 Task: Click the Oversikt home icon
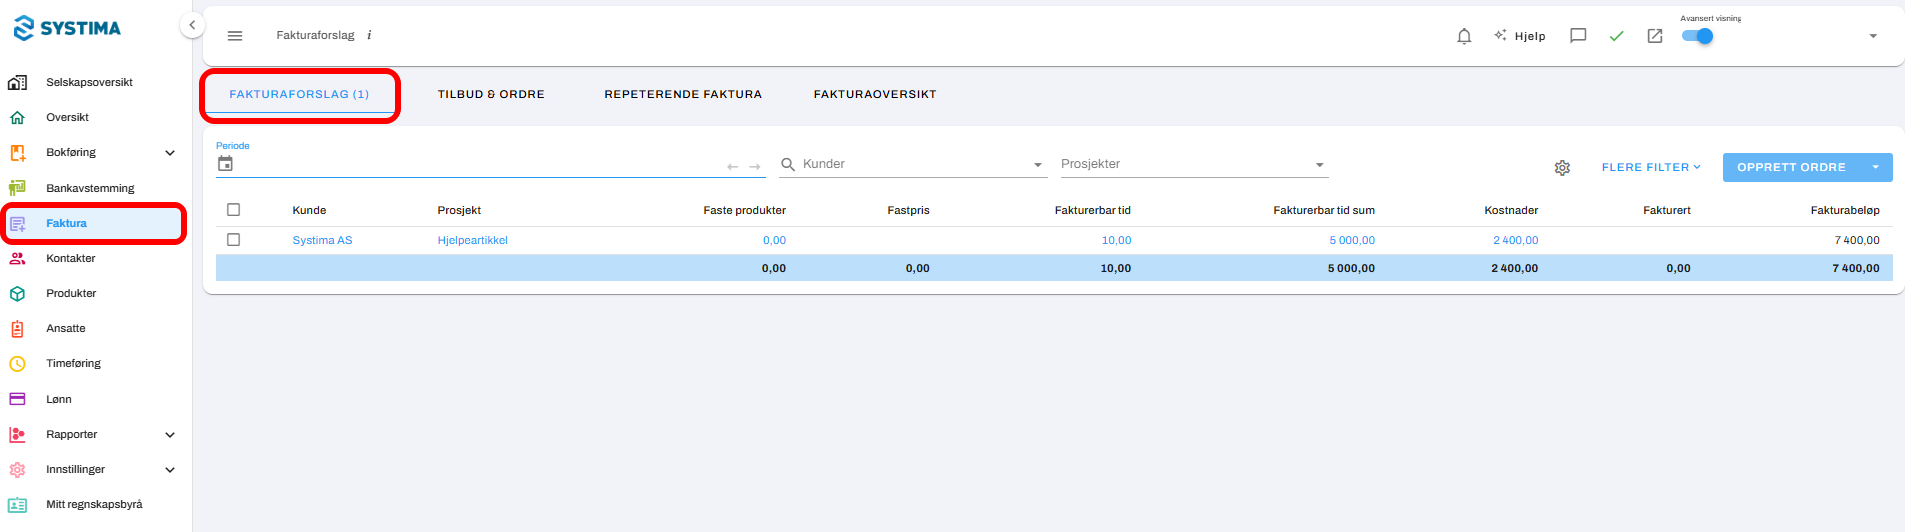point(17,117)
